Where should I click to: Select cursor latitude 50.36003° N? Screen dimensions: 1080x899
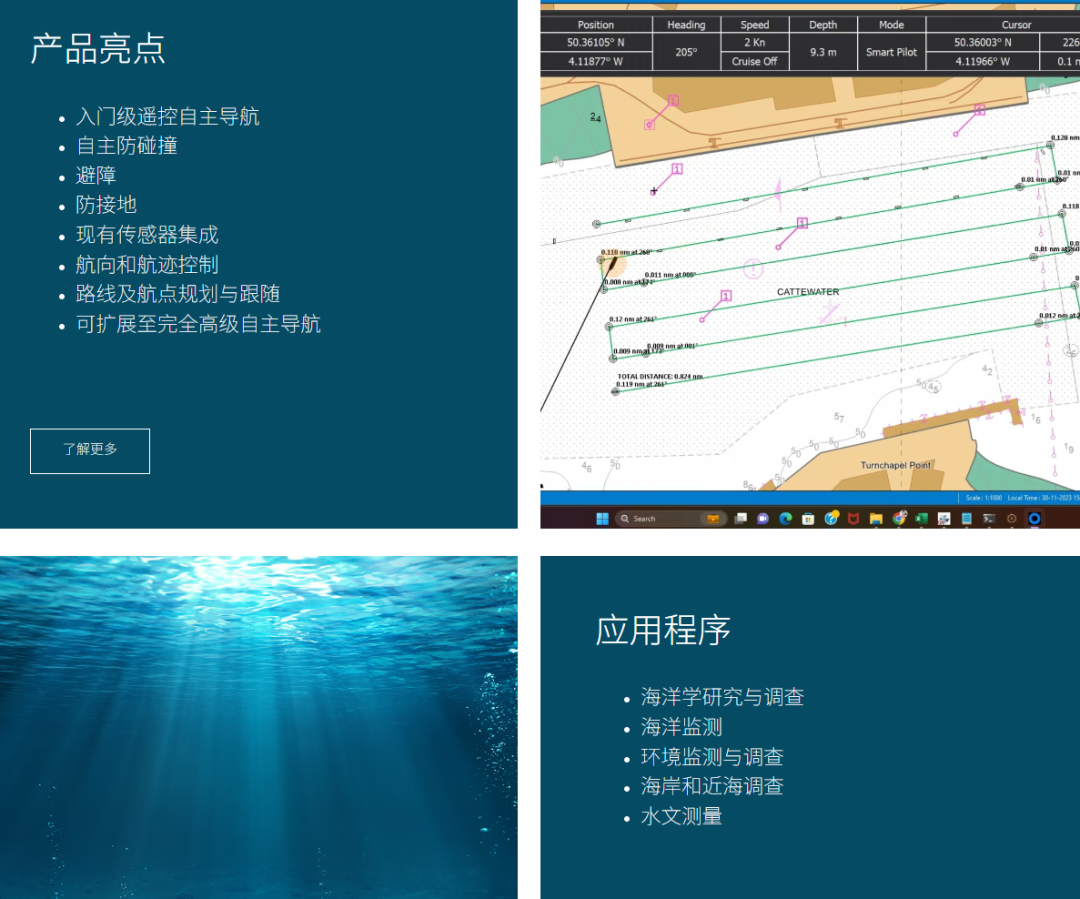coord(983,43)
